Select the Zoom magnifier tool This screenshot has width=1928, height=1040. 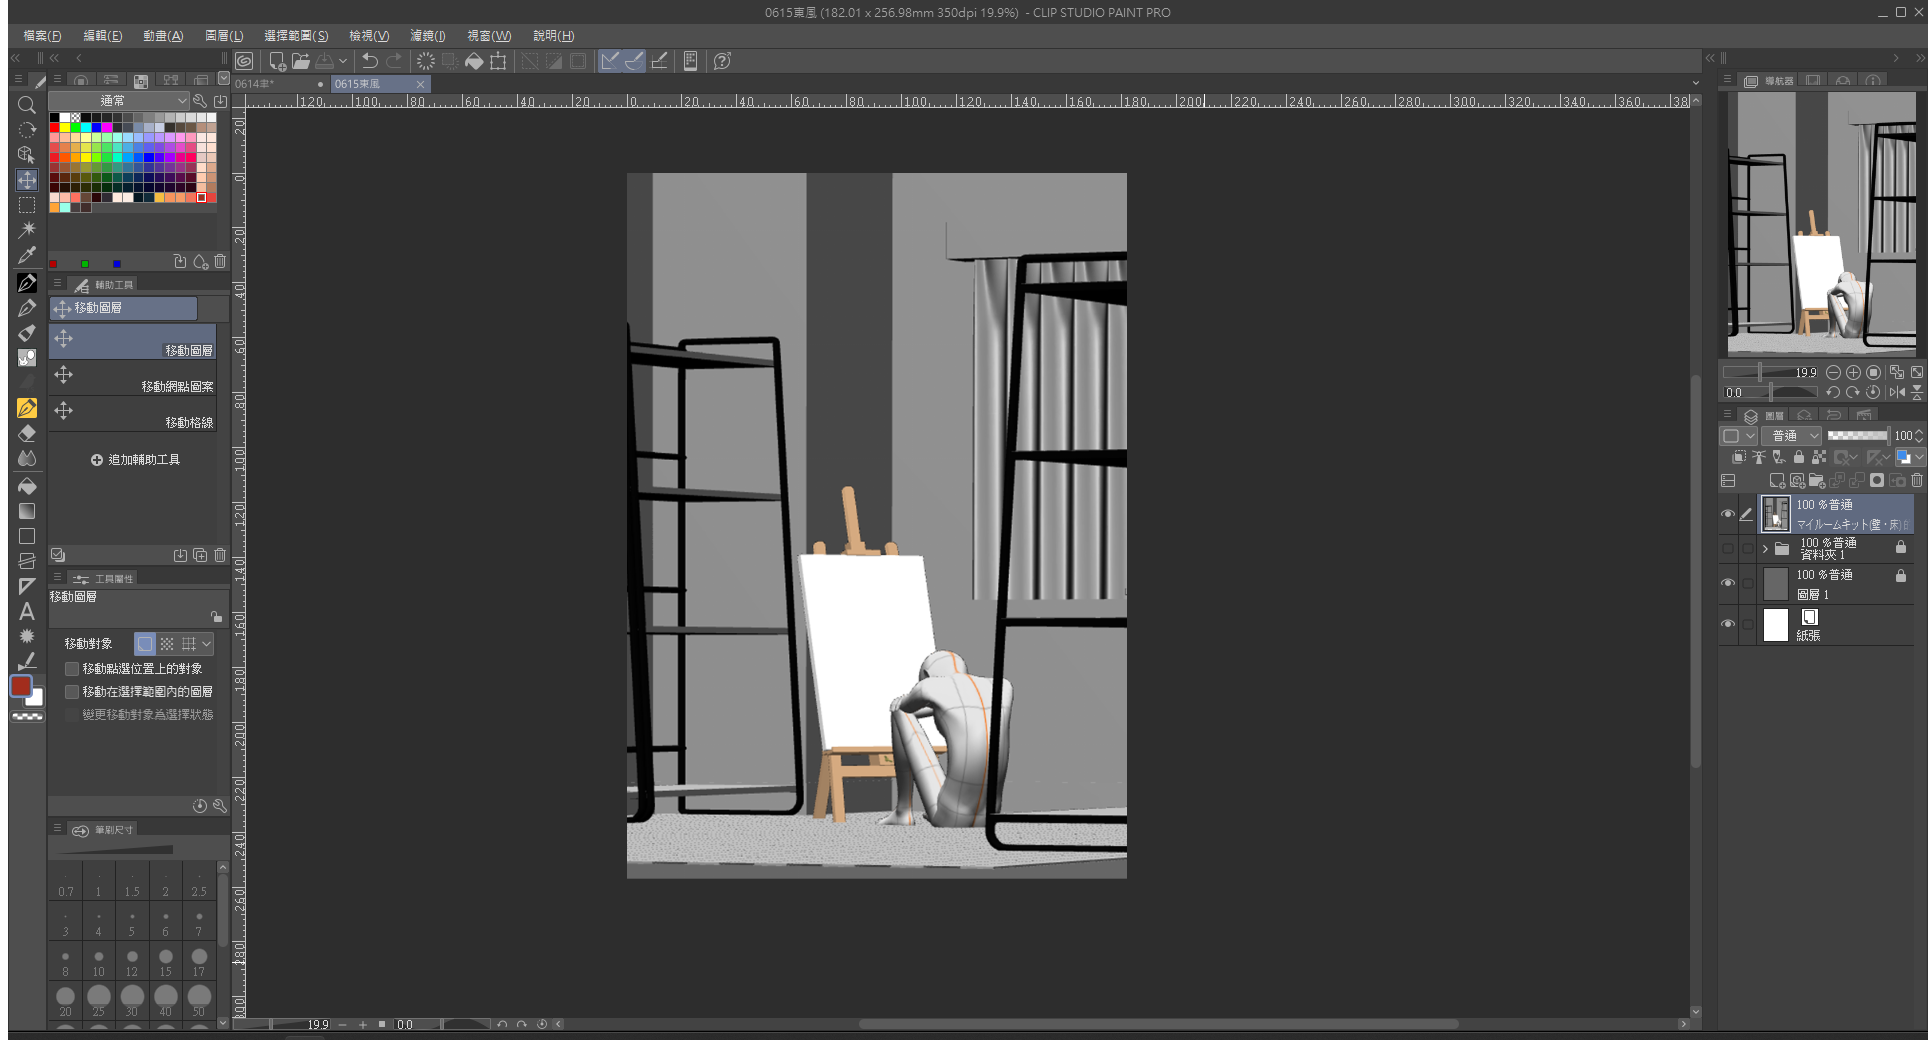(x=27, y=105)
